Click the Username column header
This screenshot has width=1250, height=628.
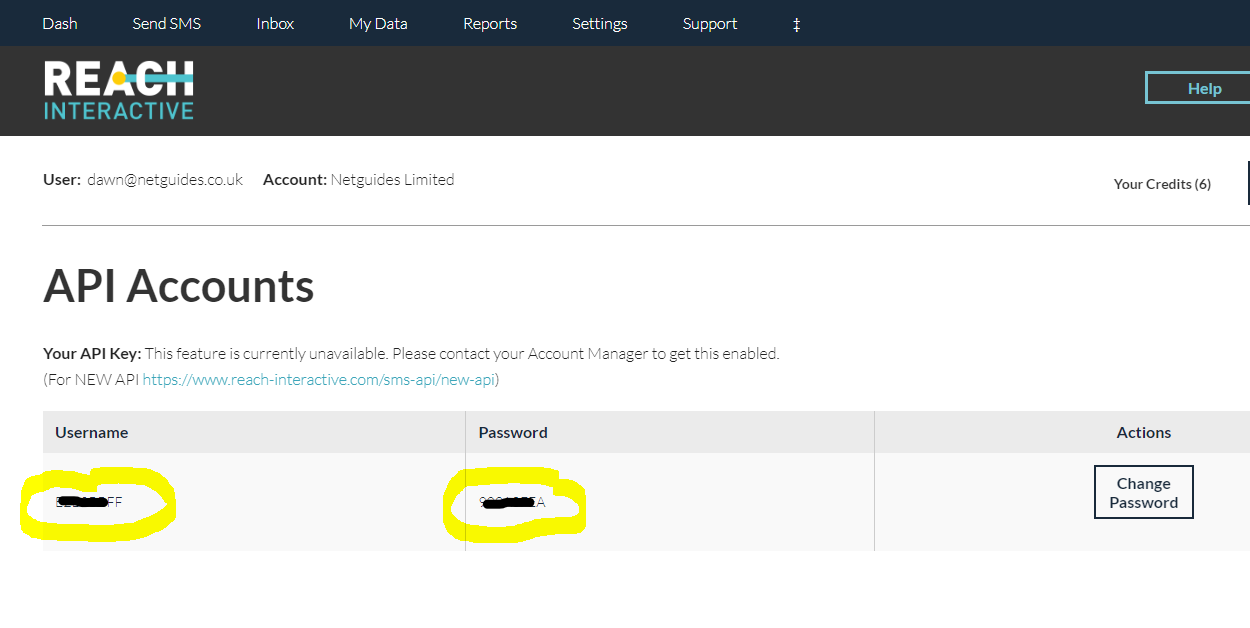92,433
